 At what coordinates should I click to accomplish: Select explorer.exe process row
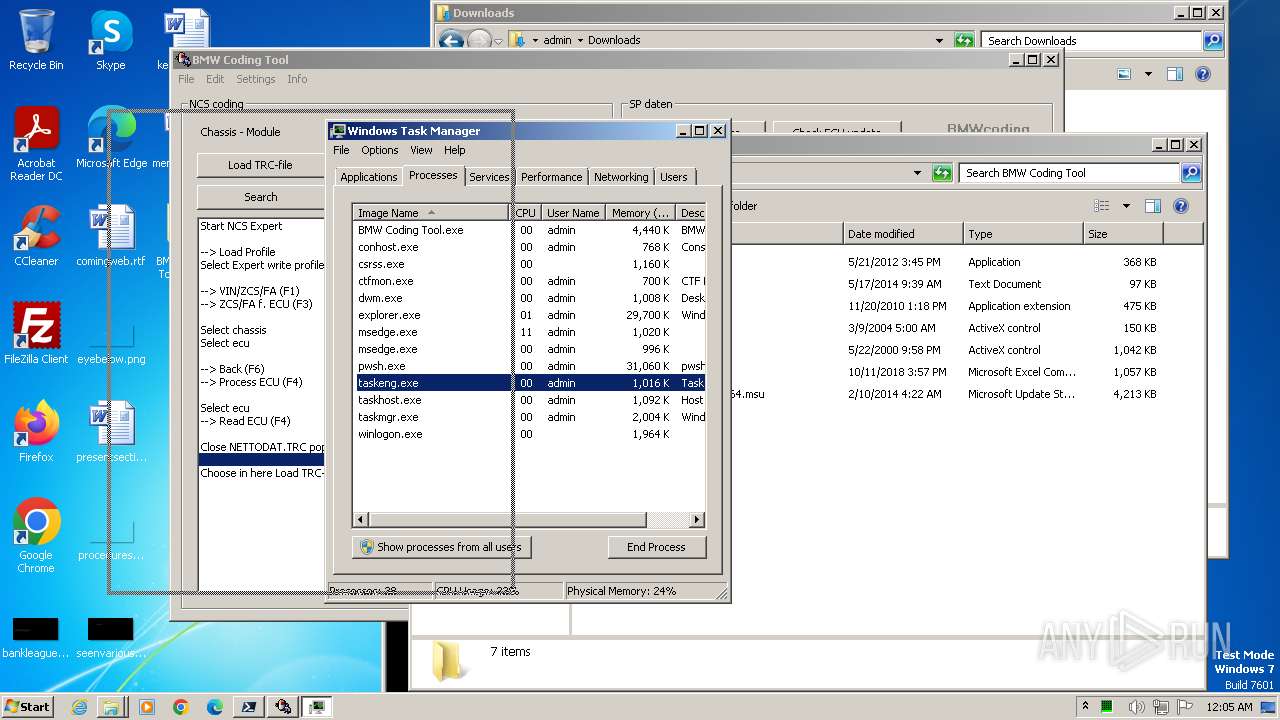pos(530,315)
